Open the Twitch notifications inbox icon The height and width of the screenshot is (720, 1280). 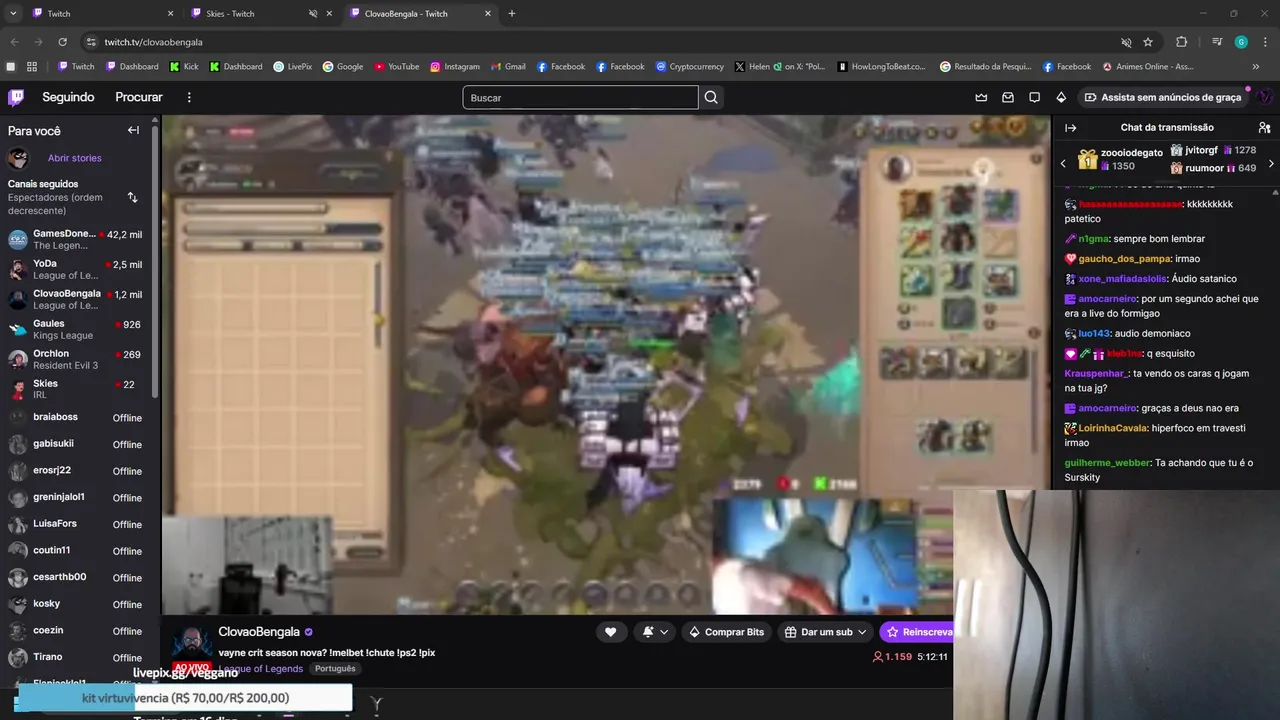1008,97
